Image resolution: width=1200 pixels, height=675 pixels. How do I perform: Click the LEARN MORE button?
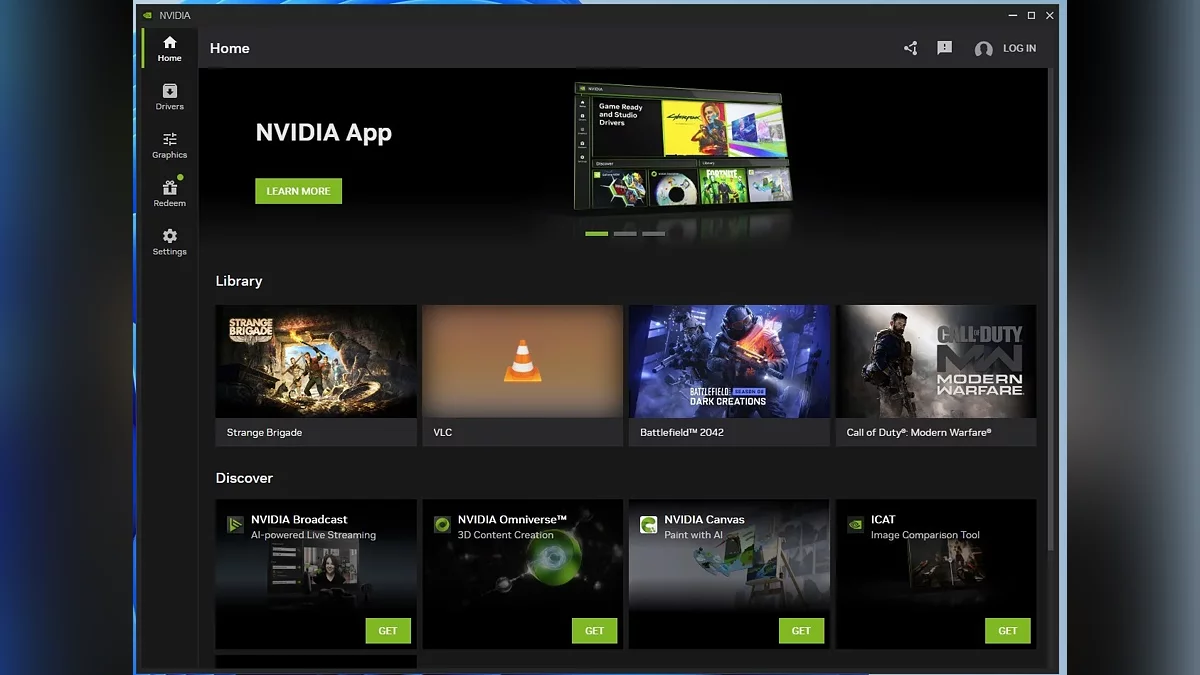click(x=298, y=191)
